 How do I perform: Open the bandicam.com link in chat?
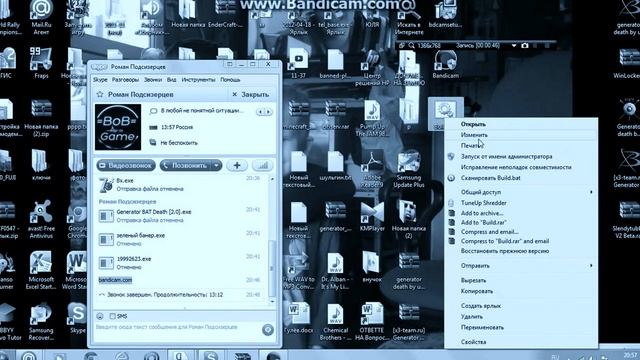click(115, 280)
